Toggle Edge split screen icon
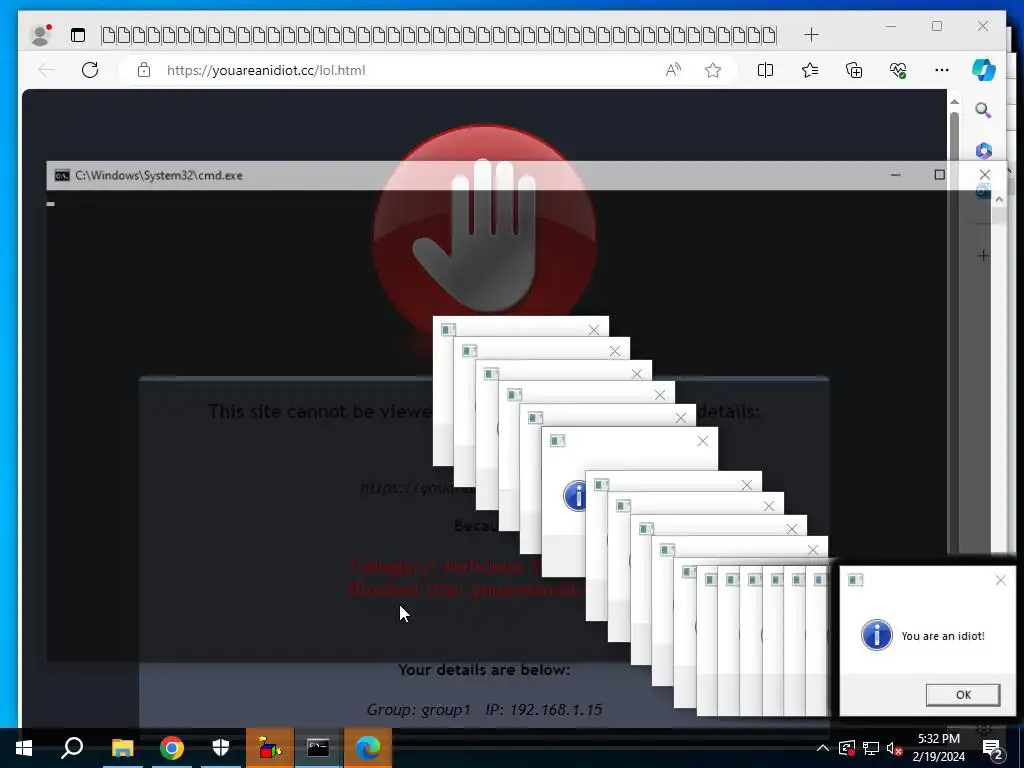 (x=765, y=70)
